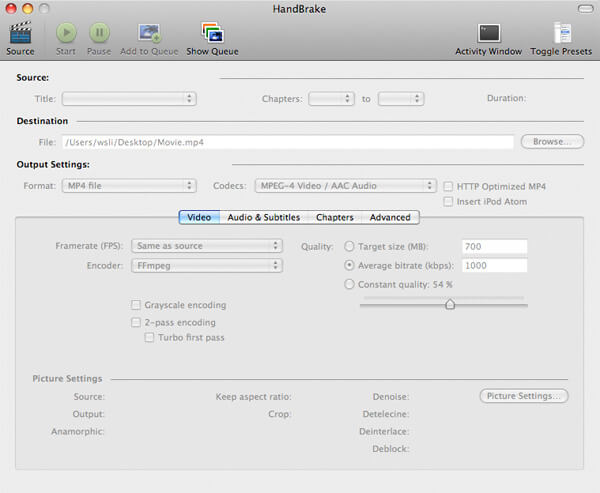Open the Codecs MPEG-4 Video dropdown
Screen dimensions: 600x493
pyautogui.click(x=346, y=186)
